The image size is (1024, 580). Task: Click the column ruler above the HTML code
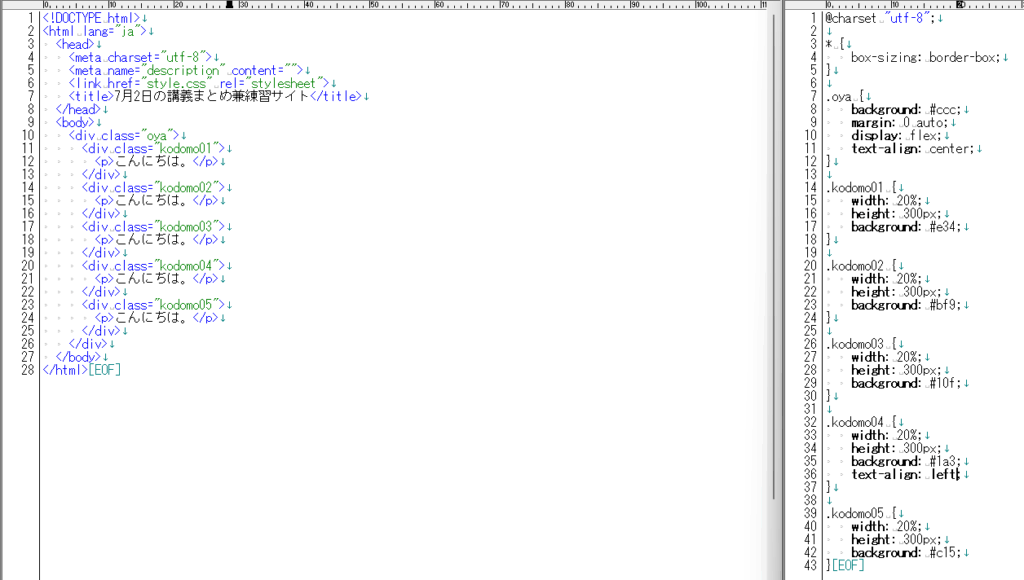(400, 5)
